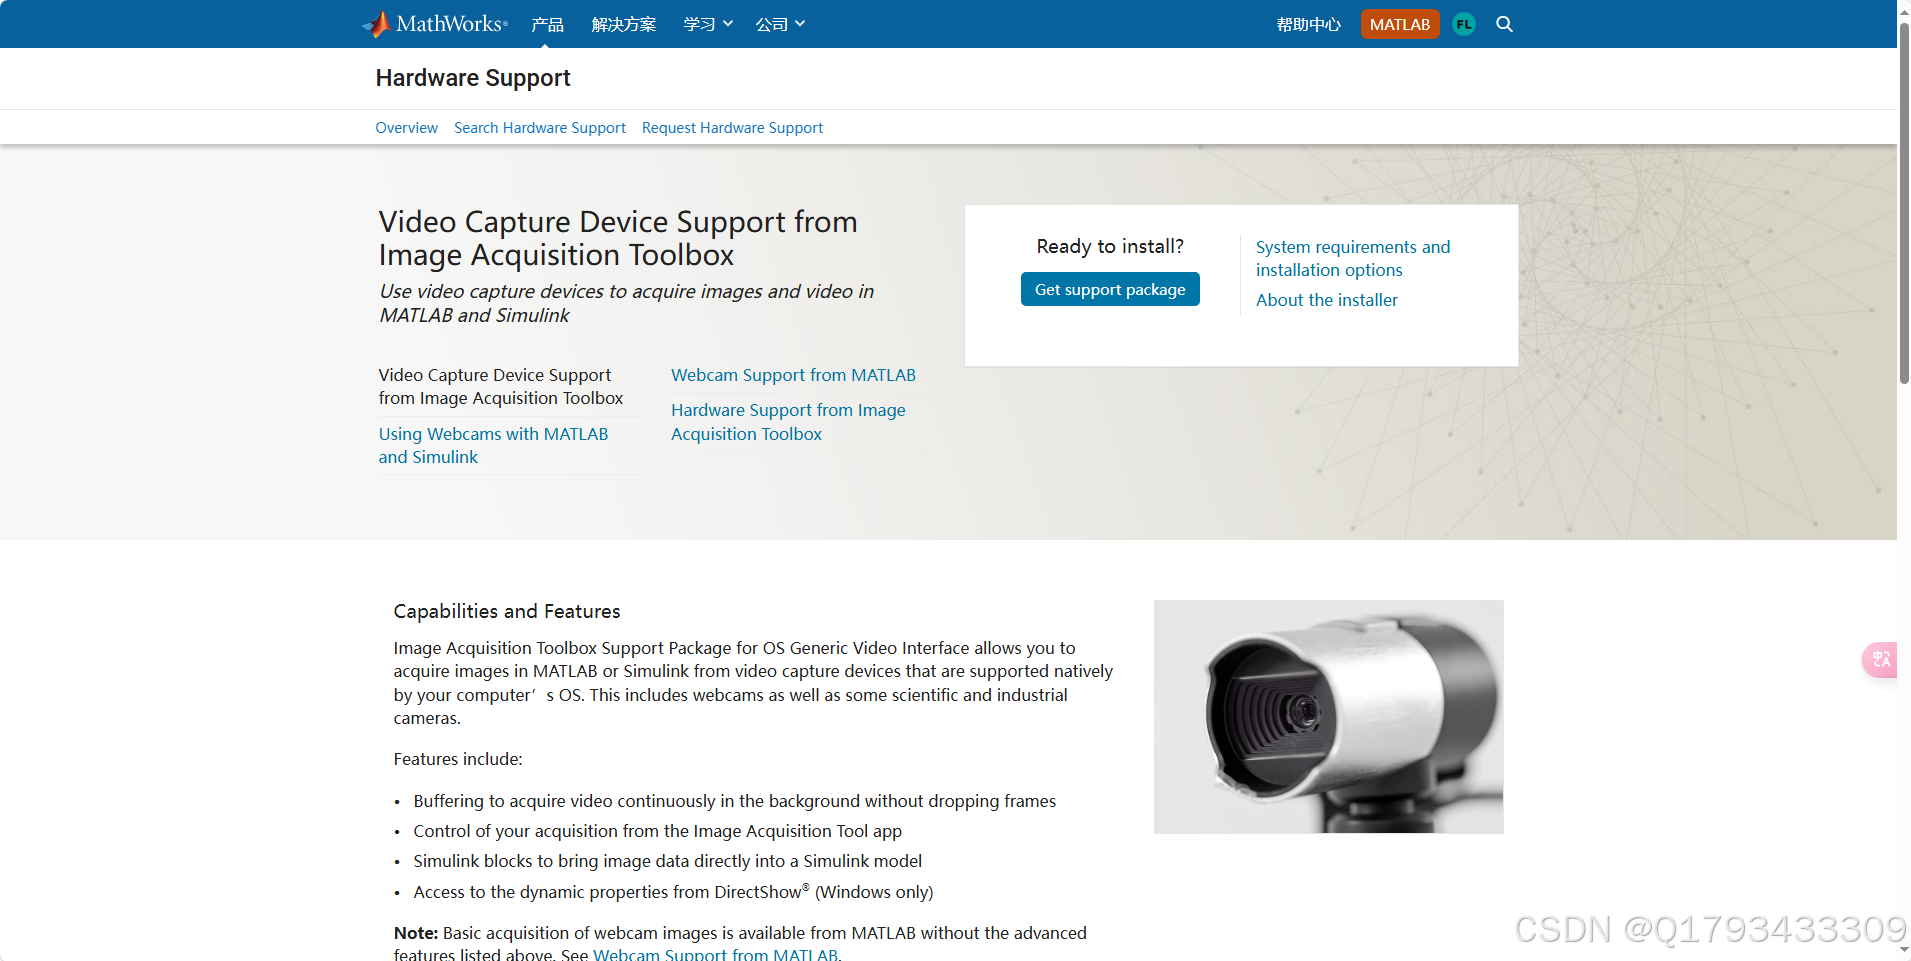The width and height of the screenshot is (1911, 961).
Task: Open the MathWorks logo homepage
Action: click(435, 24)
